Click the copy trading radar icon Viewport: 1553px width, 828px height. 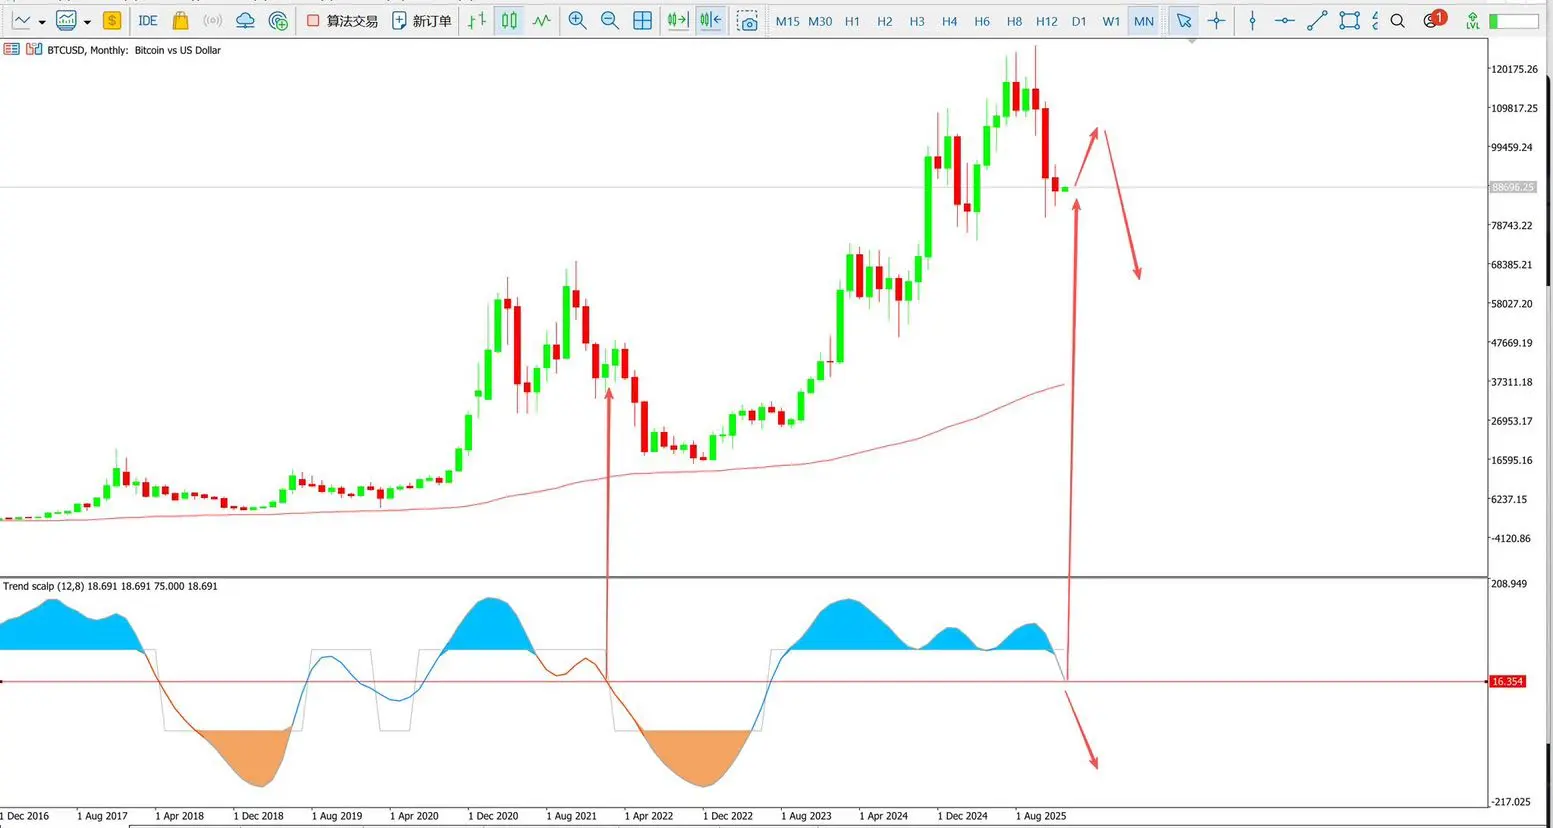tap(279, 20)
